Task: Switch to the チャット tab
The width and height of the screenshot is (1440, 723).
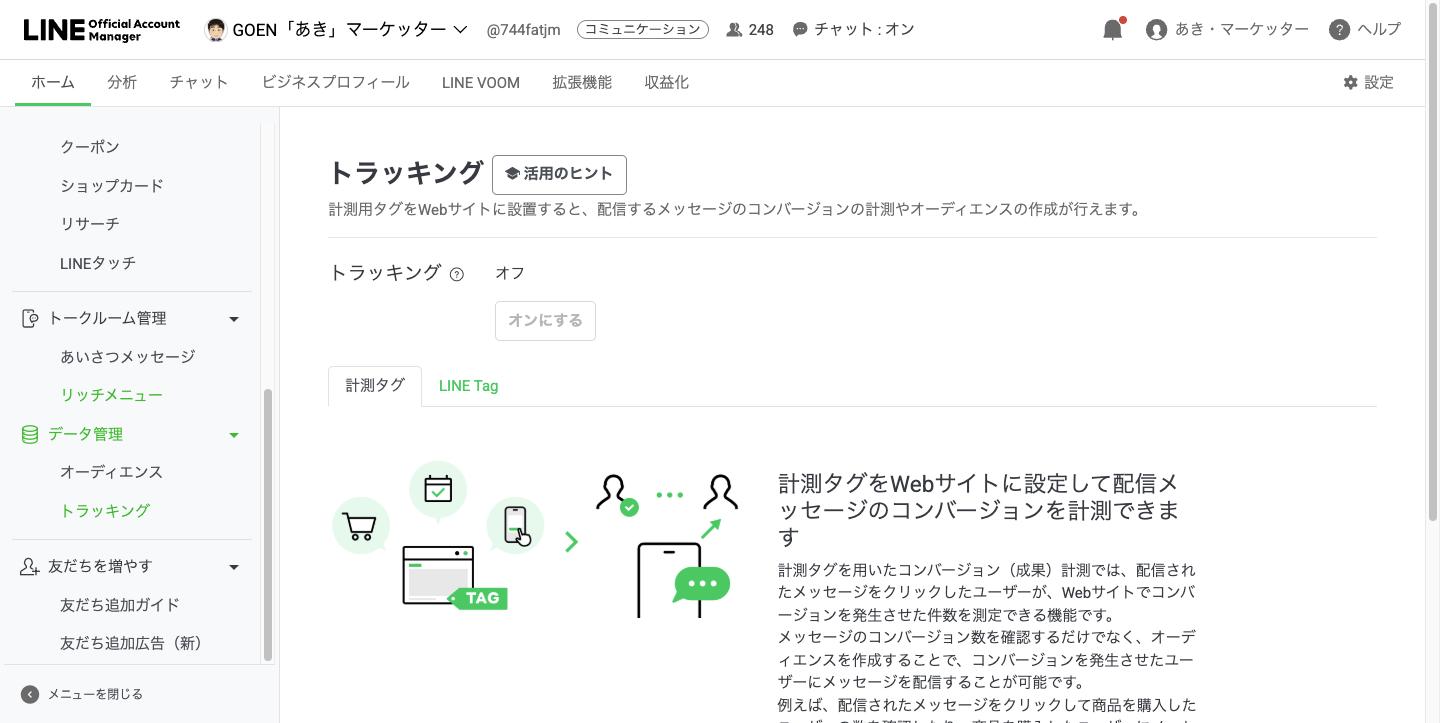Action: pos(199,82)
